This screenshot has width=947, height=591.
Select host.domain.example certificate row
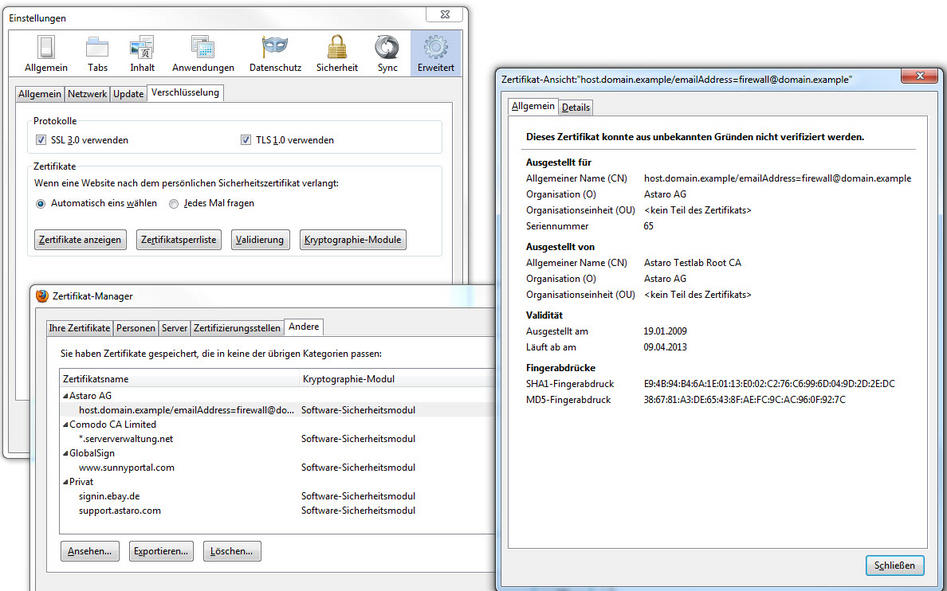pos(277,410)
